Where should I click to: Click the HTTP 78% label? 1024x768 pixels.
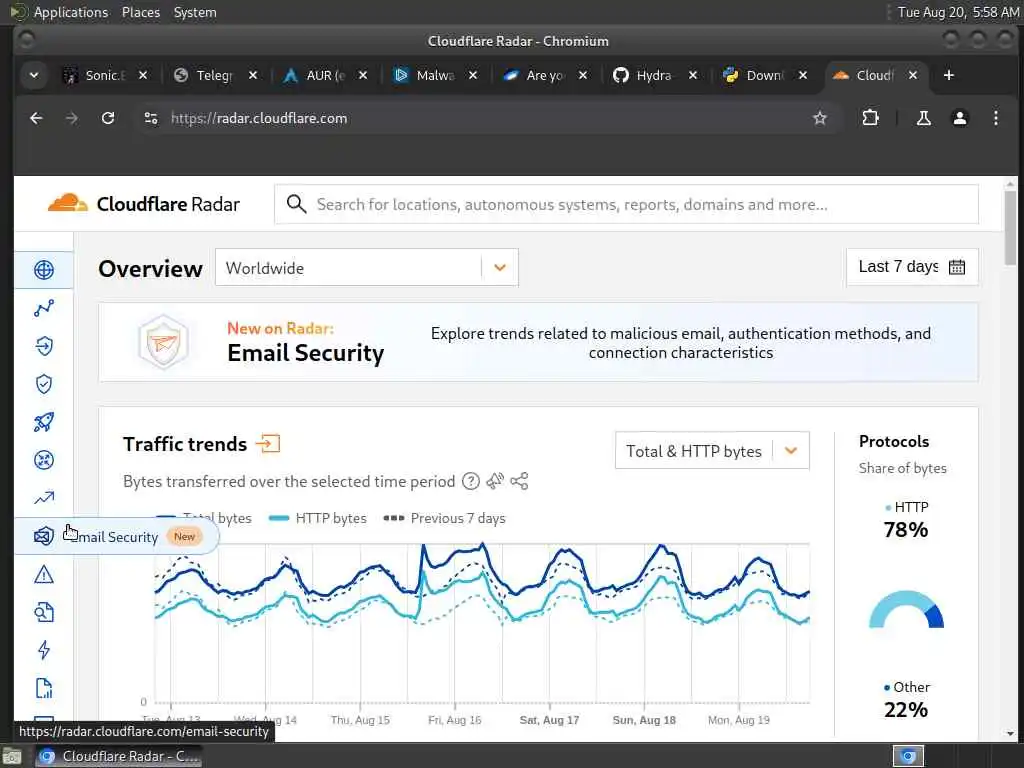click(906, 519)
